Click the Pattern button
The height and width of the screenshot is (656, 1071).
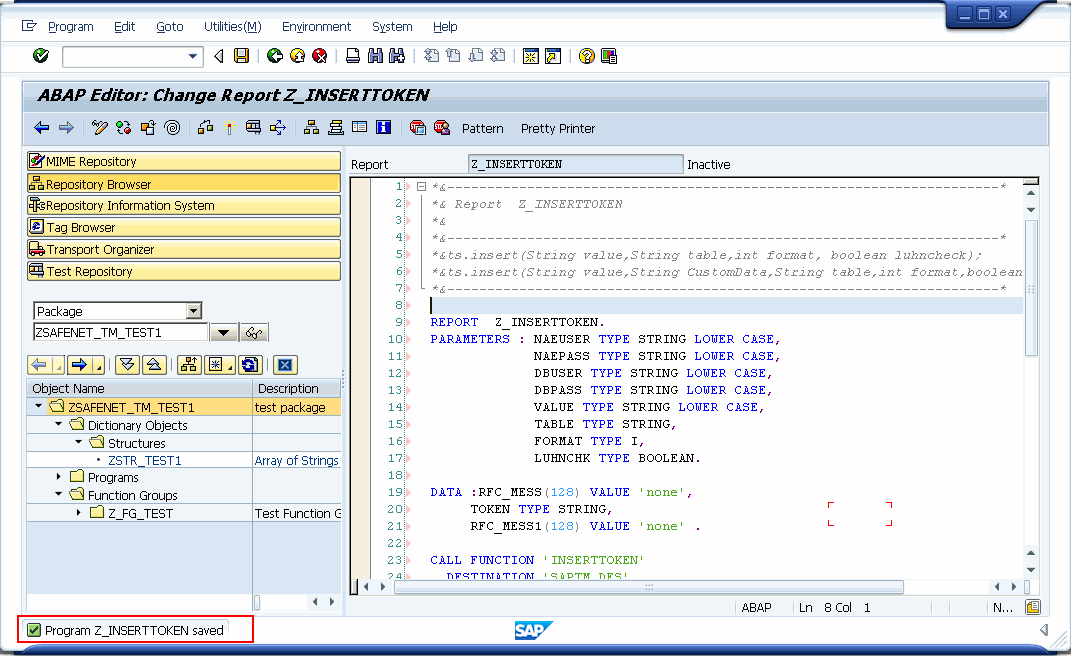point(482,128)
